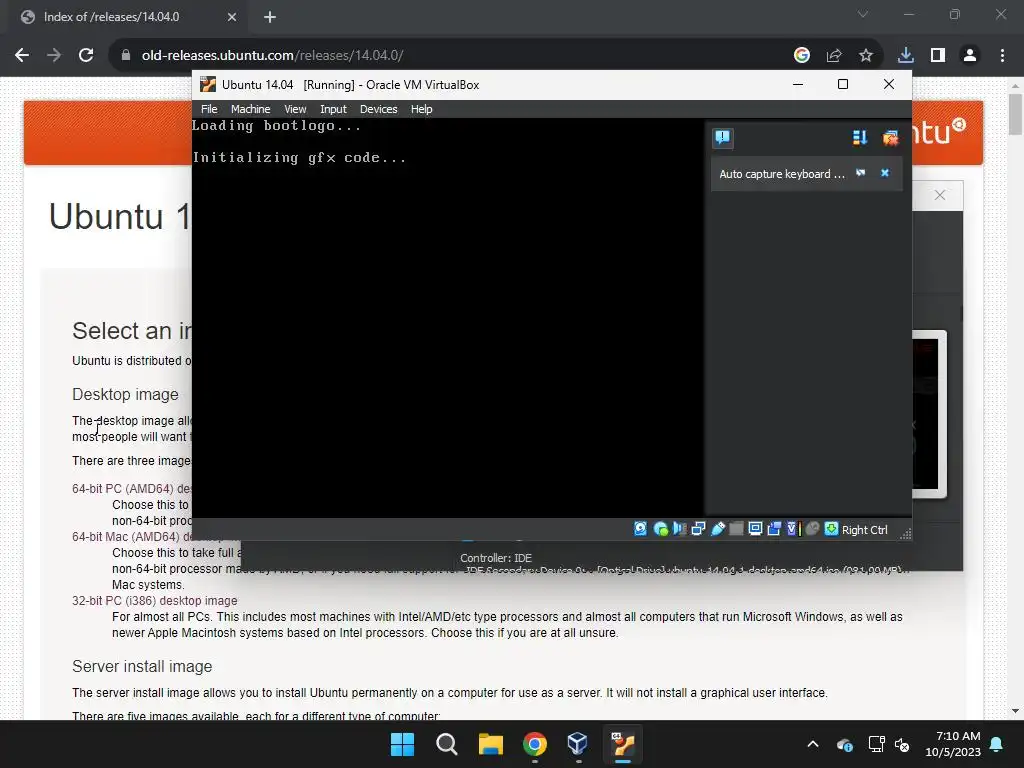Image resolution: width=1024 pixels, height=768 pixels.
Task: Open the Help menu in VirtualBox
Action: [421, 109]
